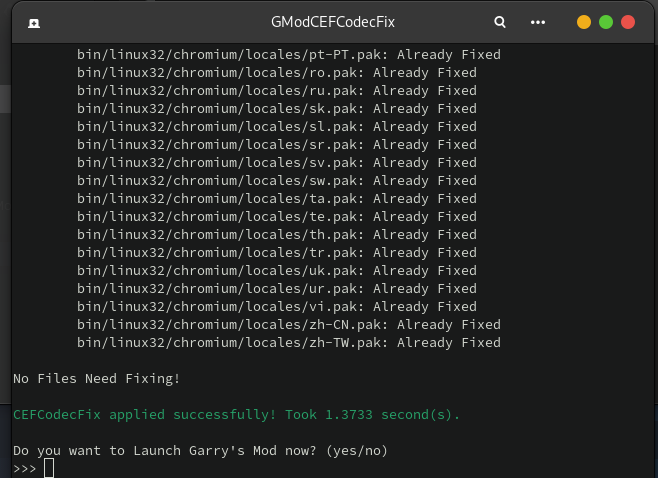Open the terminal search icon
The height and width of the screenshot is (478, 658).
(500, 22)
